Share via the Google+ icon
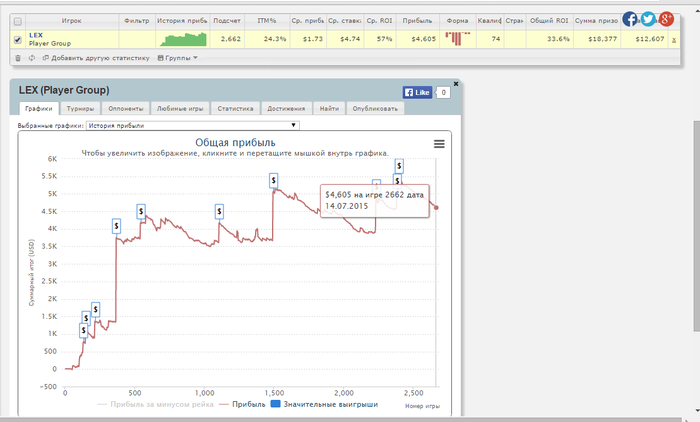Screen dimensions: 700x422 click(x=666, y=19)
